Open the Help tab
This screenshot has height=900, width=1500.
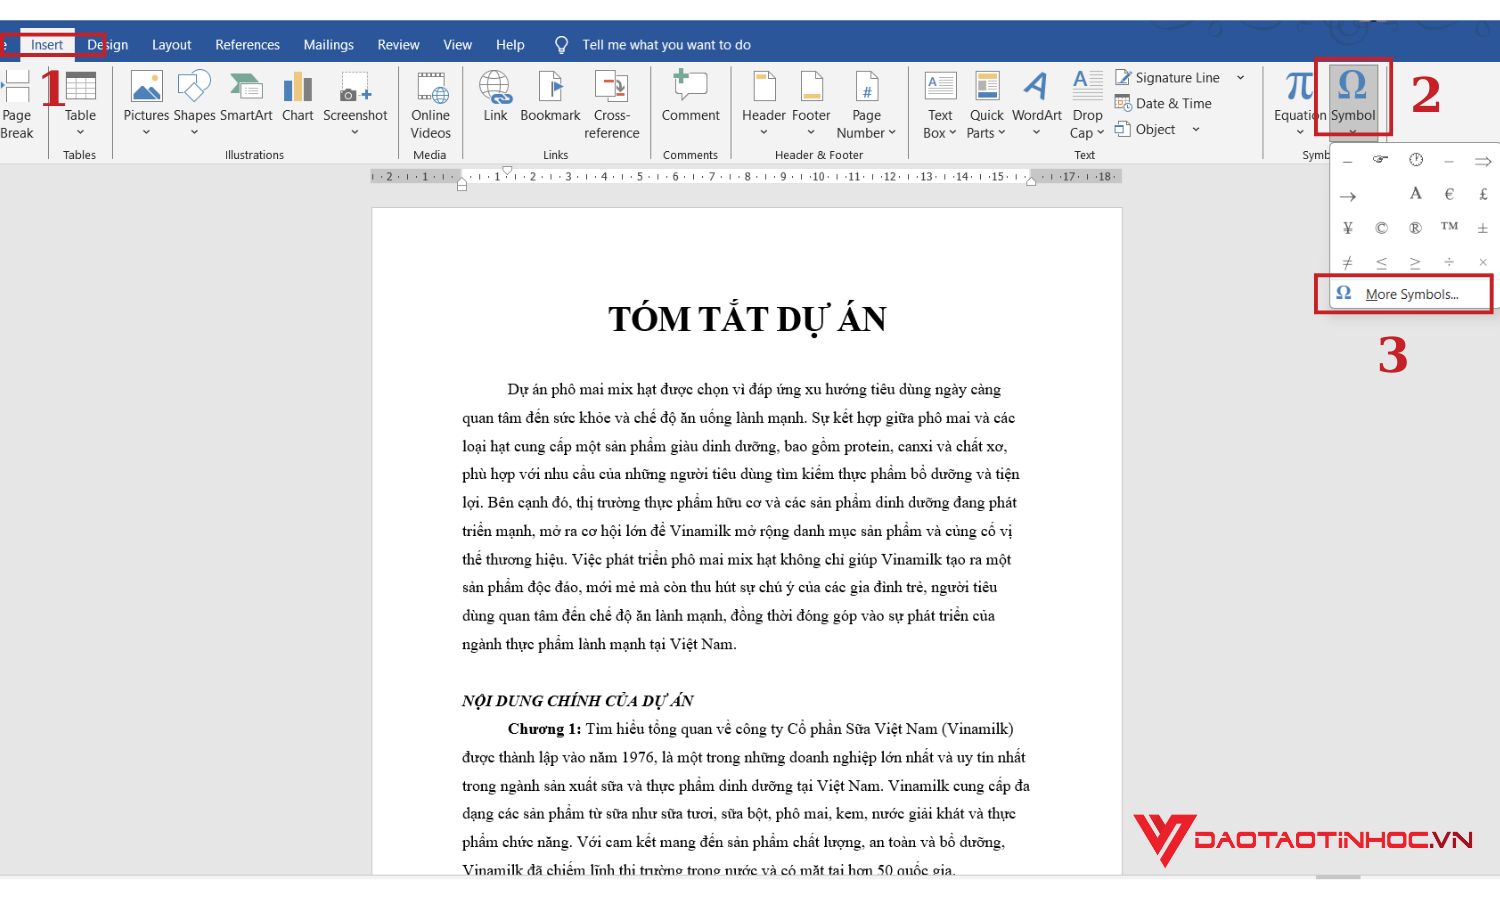point(510,45)
